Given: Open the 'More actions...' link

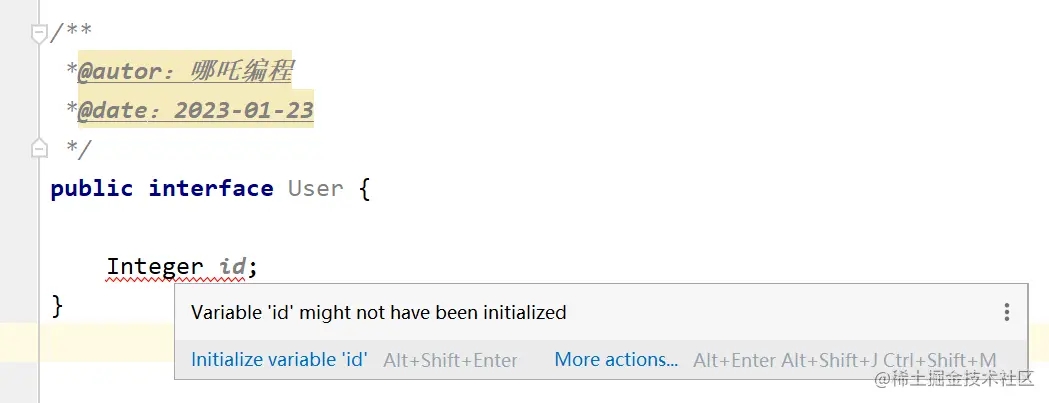Looking at the screenshot, I should click(616, 360).
